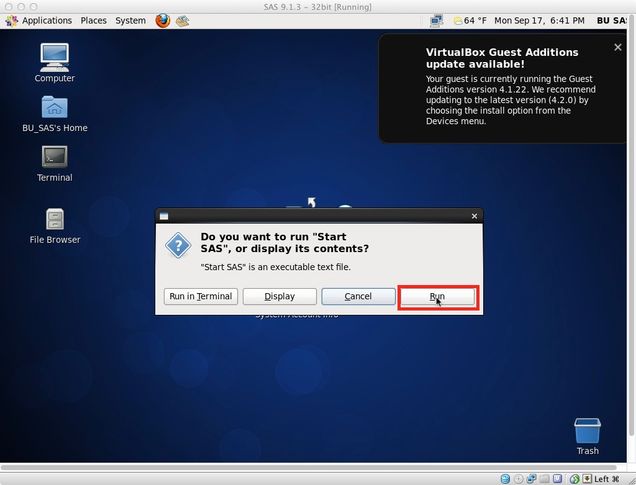Click VirtualBox mouse integration status icon
The image size is (636, 485).
pyautogui.click(x=574, y=479)
